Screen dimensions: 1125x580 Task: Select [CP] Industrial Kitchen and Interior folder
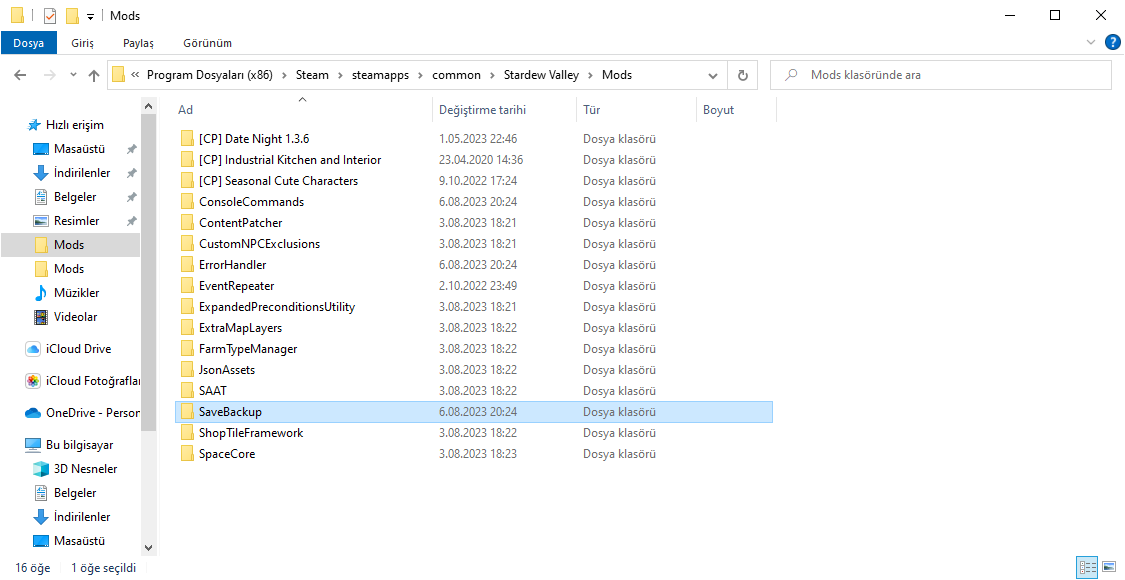(x=290, y=159)
